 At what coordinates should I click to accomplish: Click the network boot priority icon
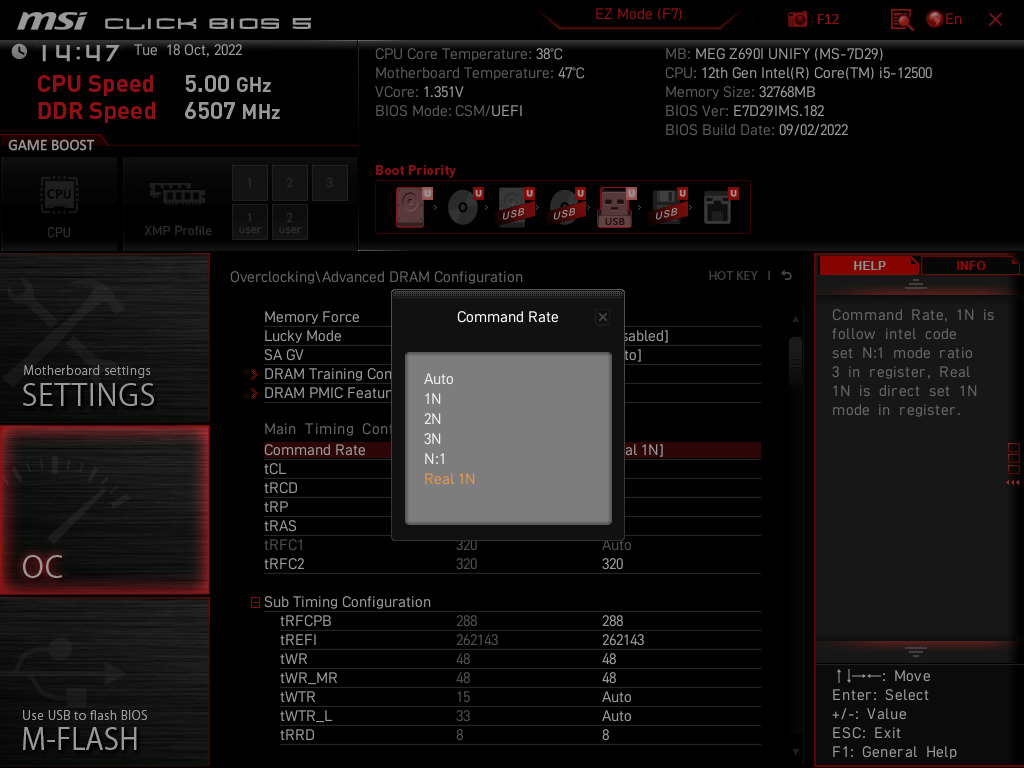coord(720,207)
